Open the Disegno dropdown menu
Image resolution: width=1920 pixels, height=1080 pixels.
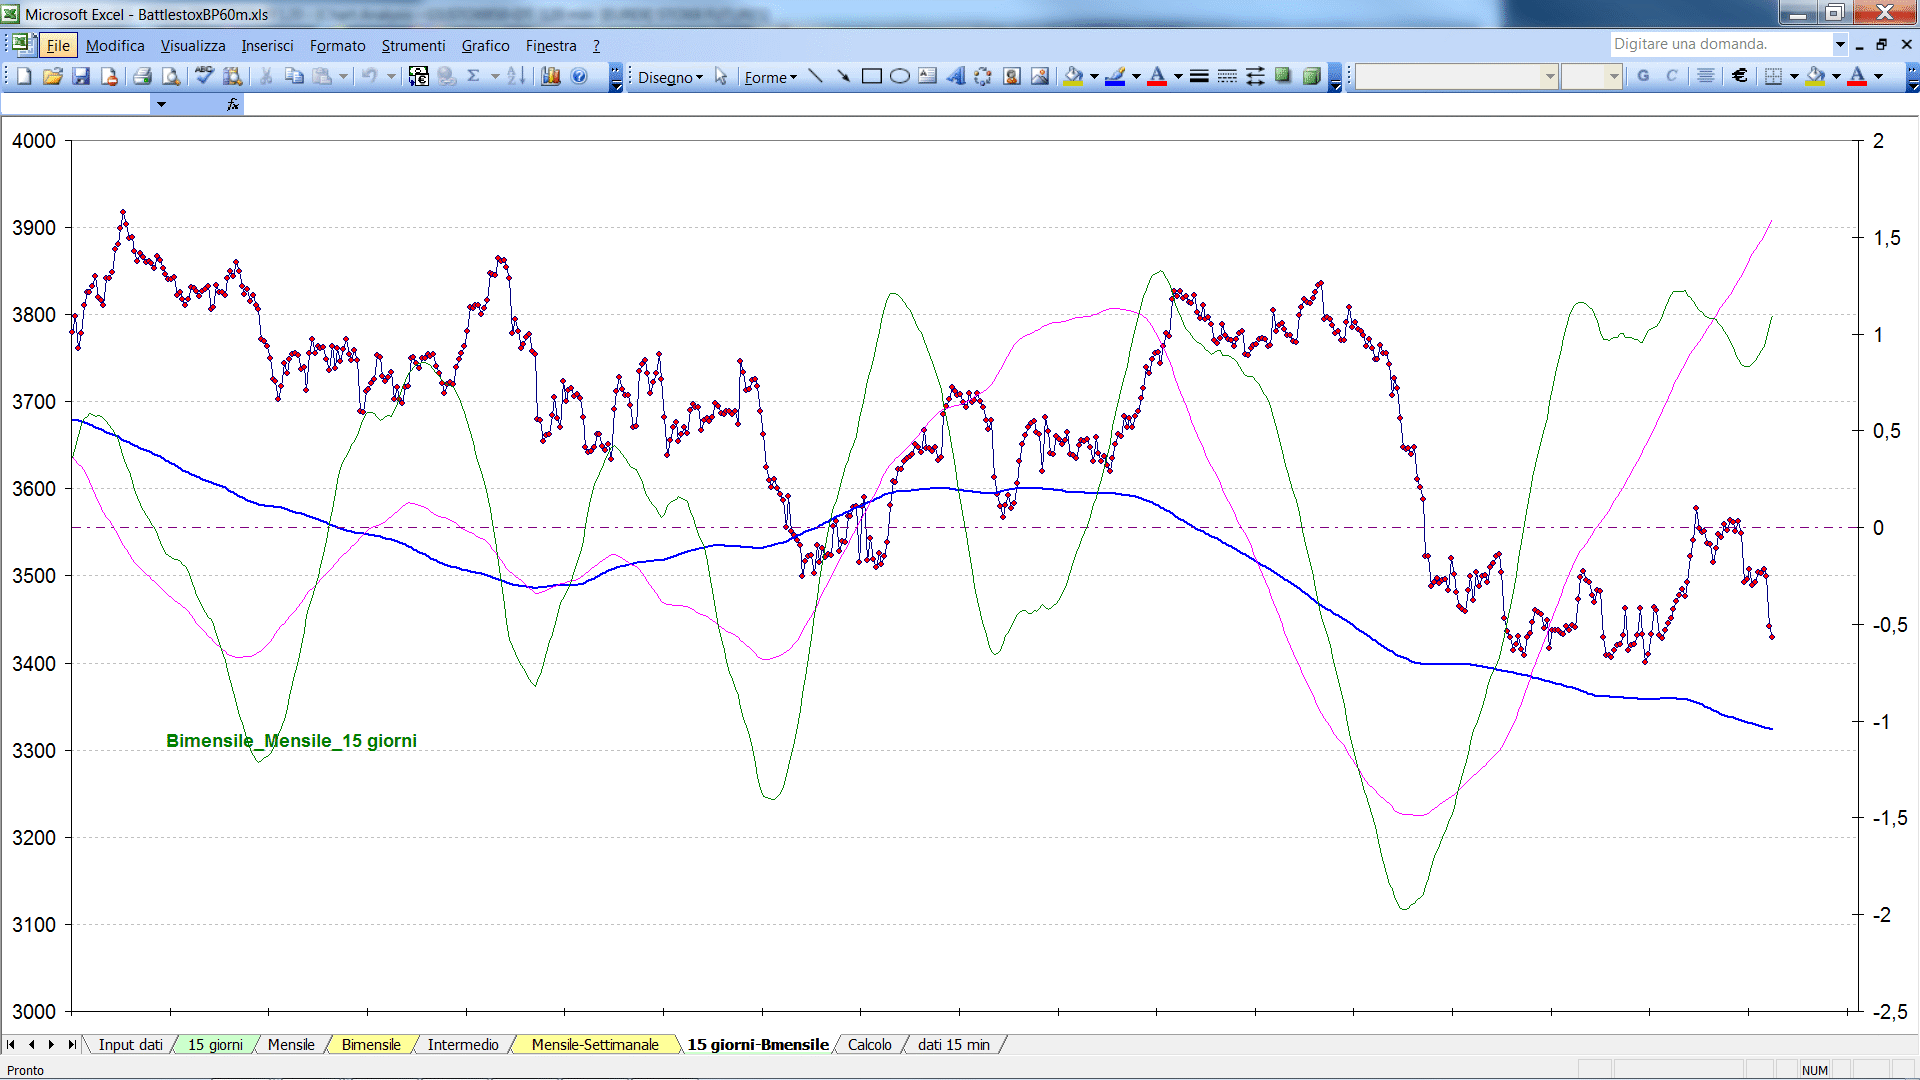(x=671, y=77)
